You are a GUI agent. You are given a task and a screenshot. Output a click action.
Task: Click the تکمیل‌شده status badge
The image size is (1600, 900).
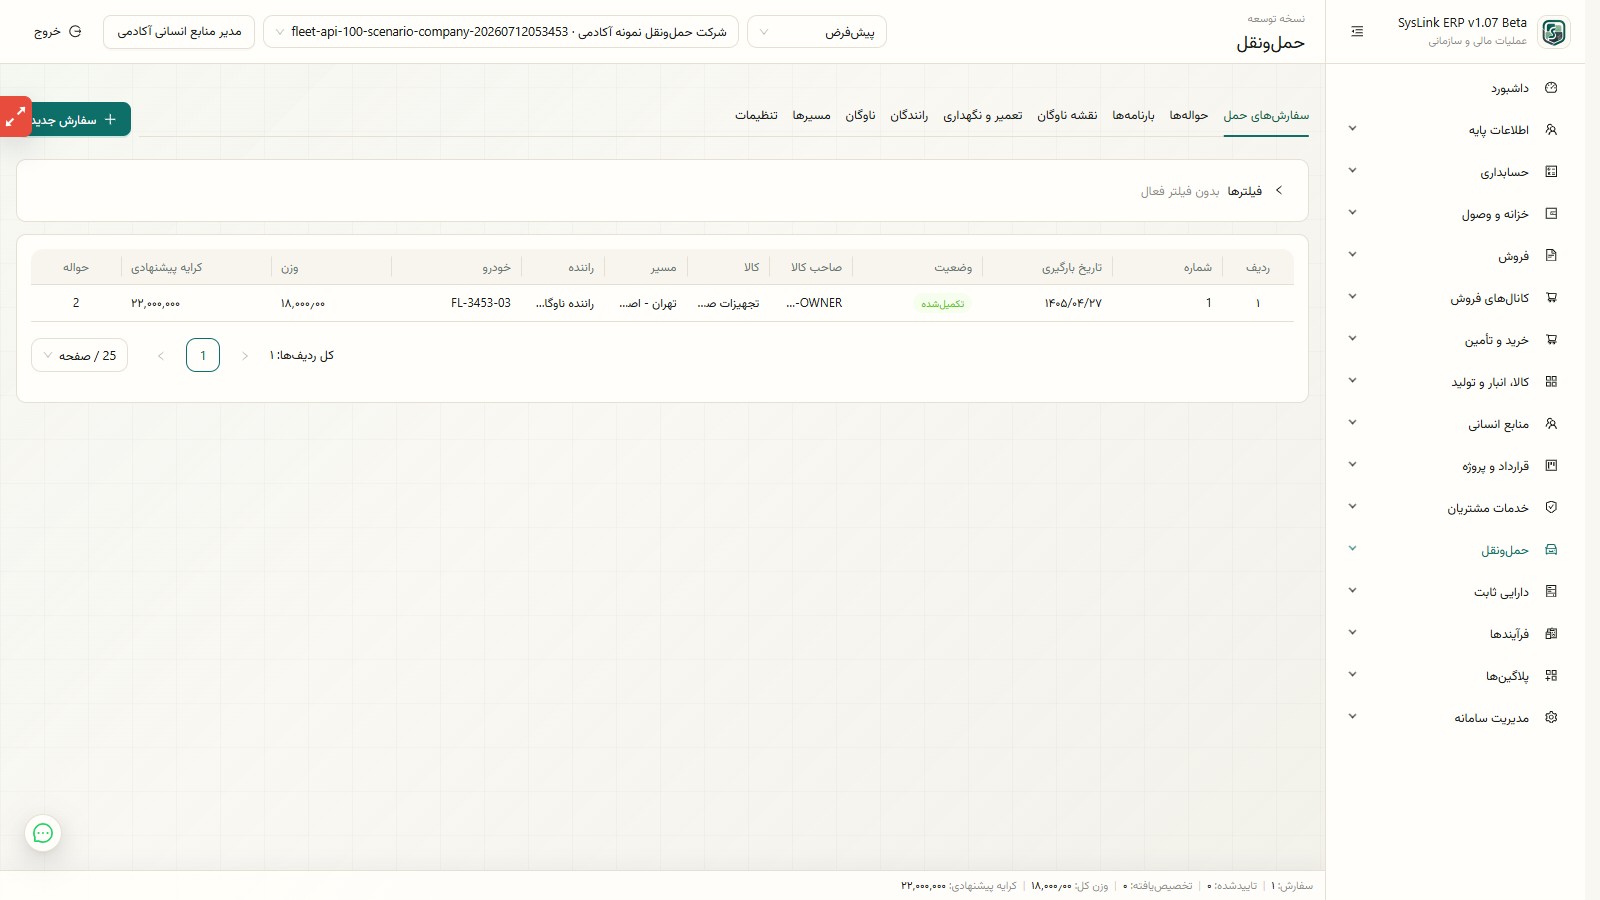[x=942, y=303]
